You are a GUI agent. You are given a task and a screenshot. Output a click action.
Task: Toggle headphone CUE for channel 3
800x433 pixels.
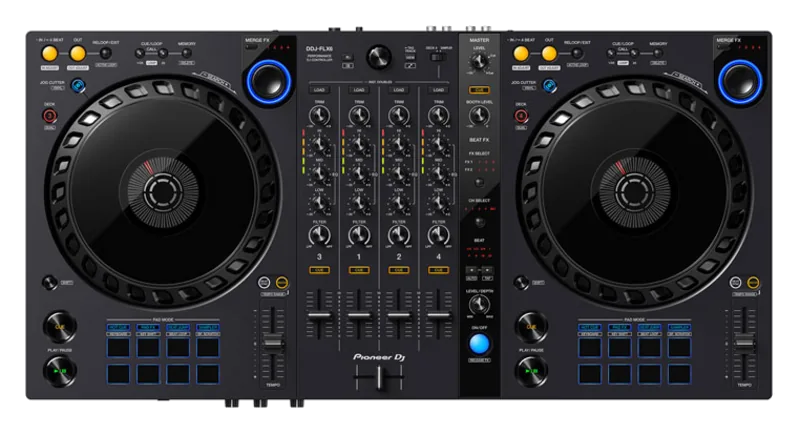coord(319,270)
